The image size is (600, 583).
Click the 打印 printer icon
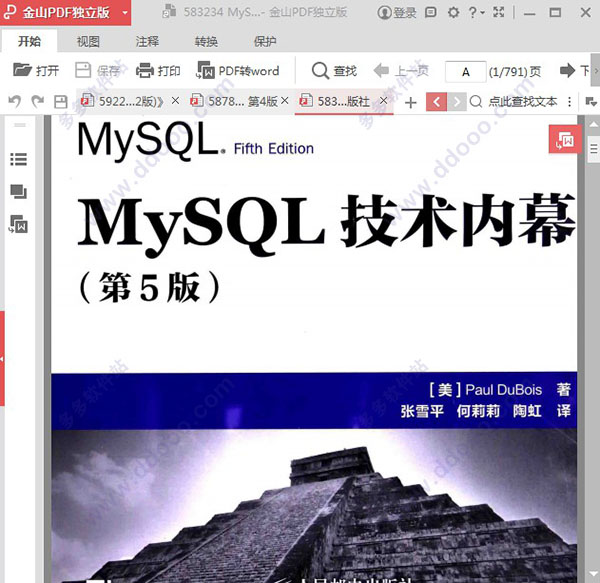[145, 70]
